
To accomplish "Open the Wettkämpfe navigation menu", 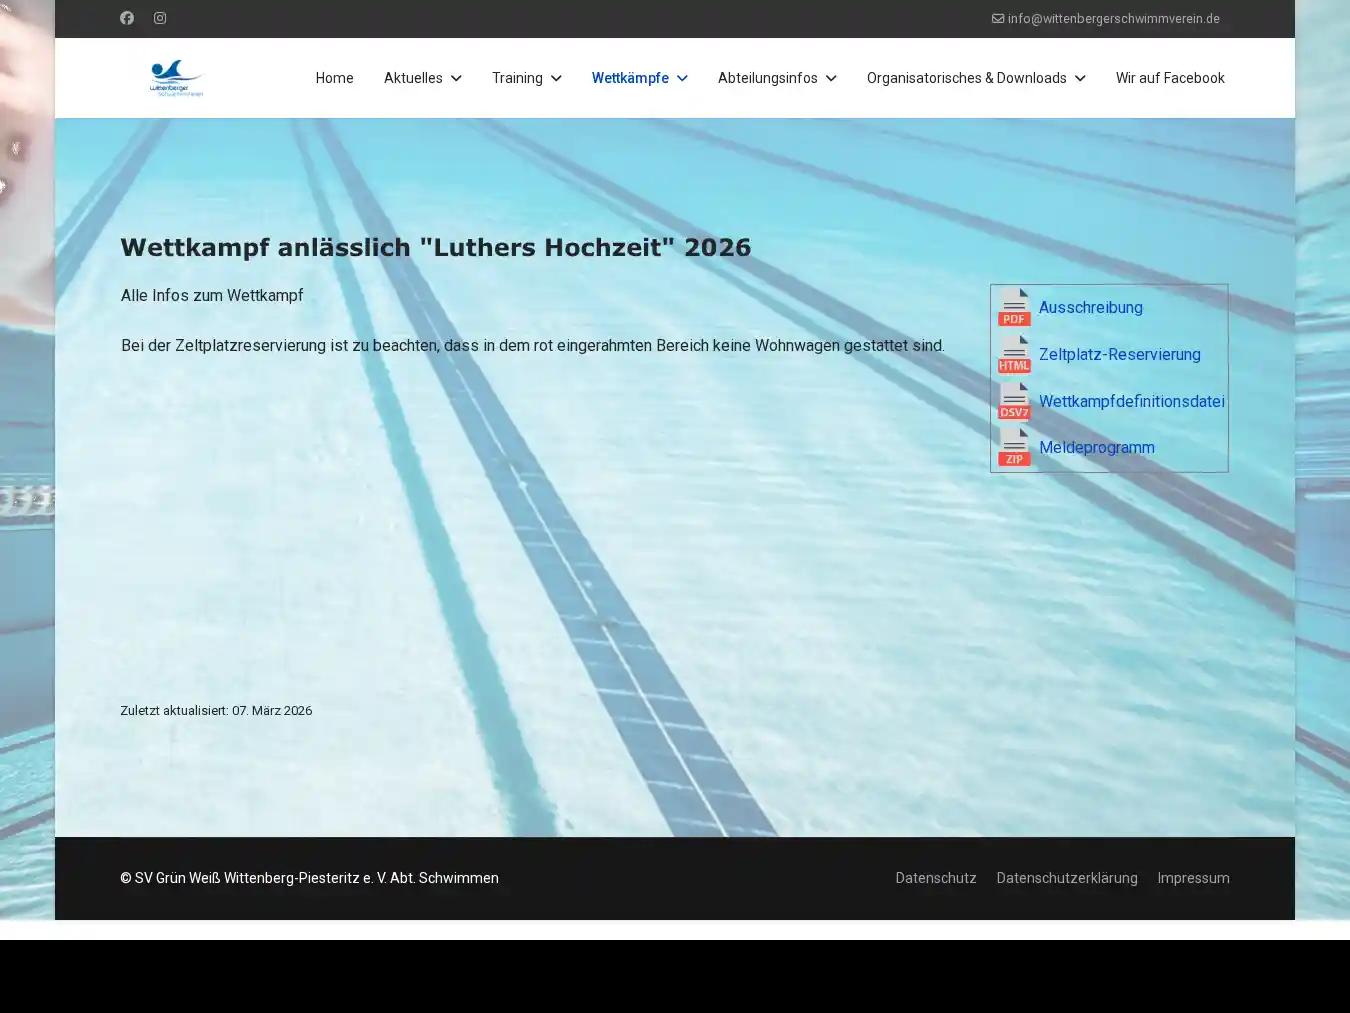I will tap(640, 78).
